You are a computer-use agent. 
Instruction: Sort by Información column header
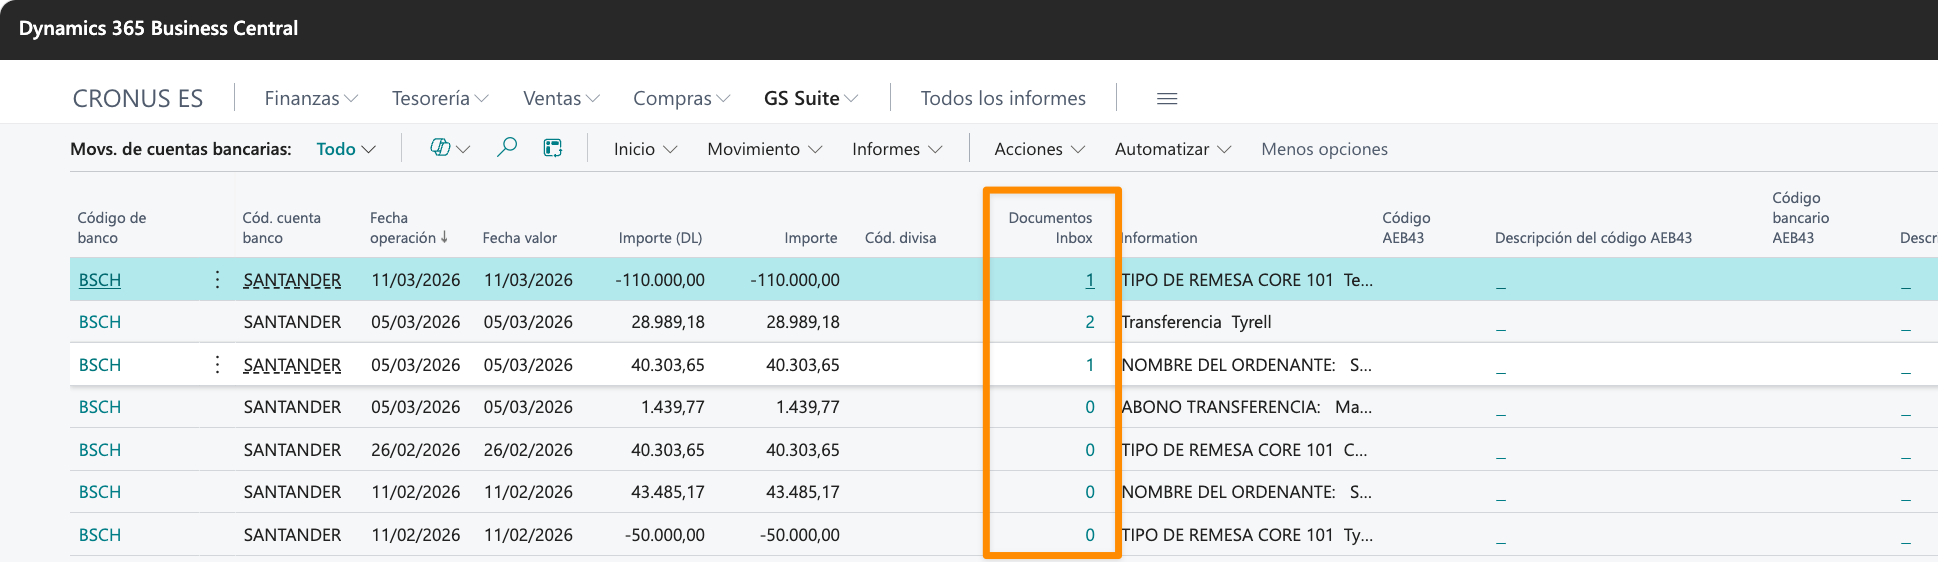click(1159, 238)
